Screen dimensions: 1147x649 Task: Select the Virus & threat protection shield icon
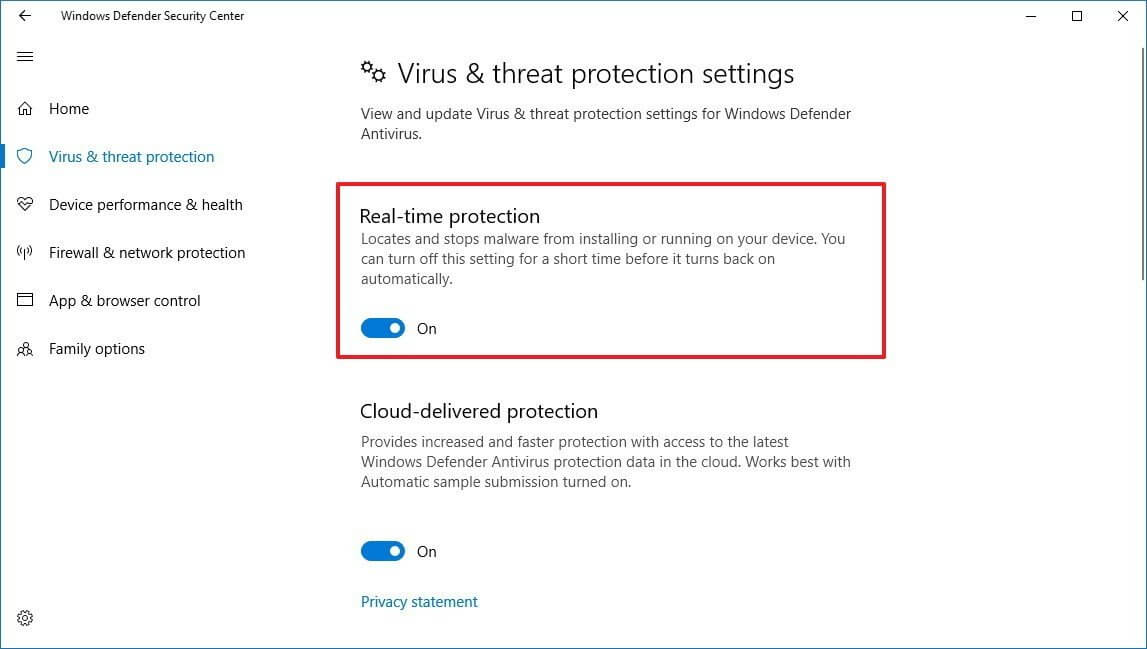coord(24,156)
